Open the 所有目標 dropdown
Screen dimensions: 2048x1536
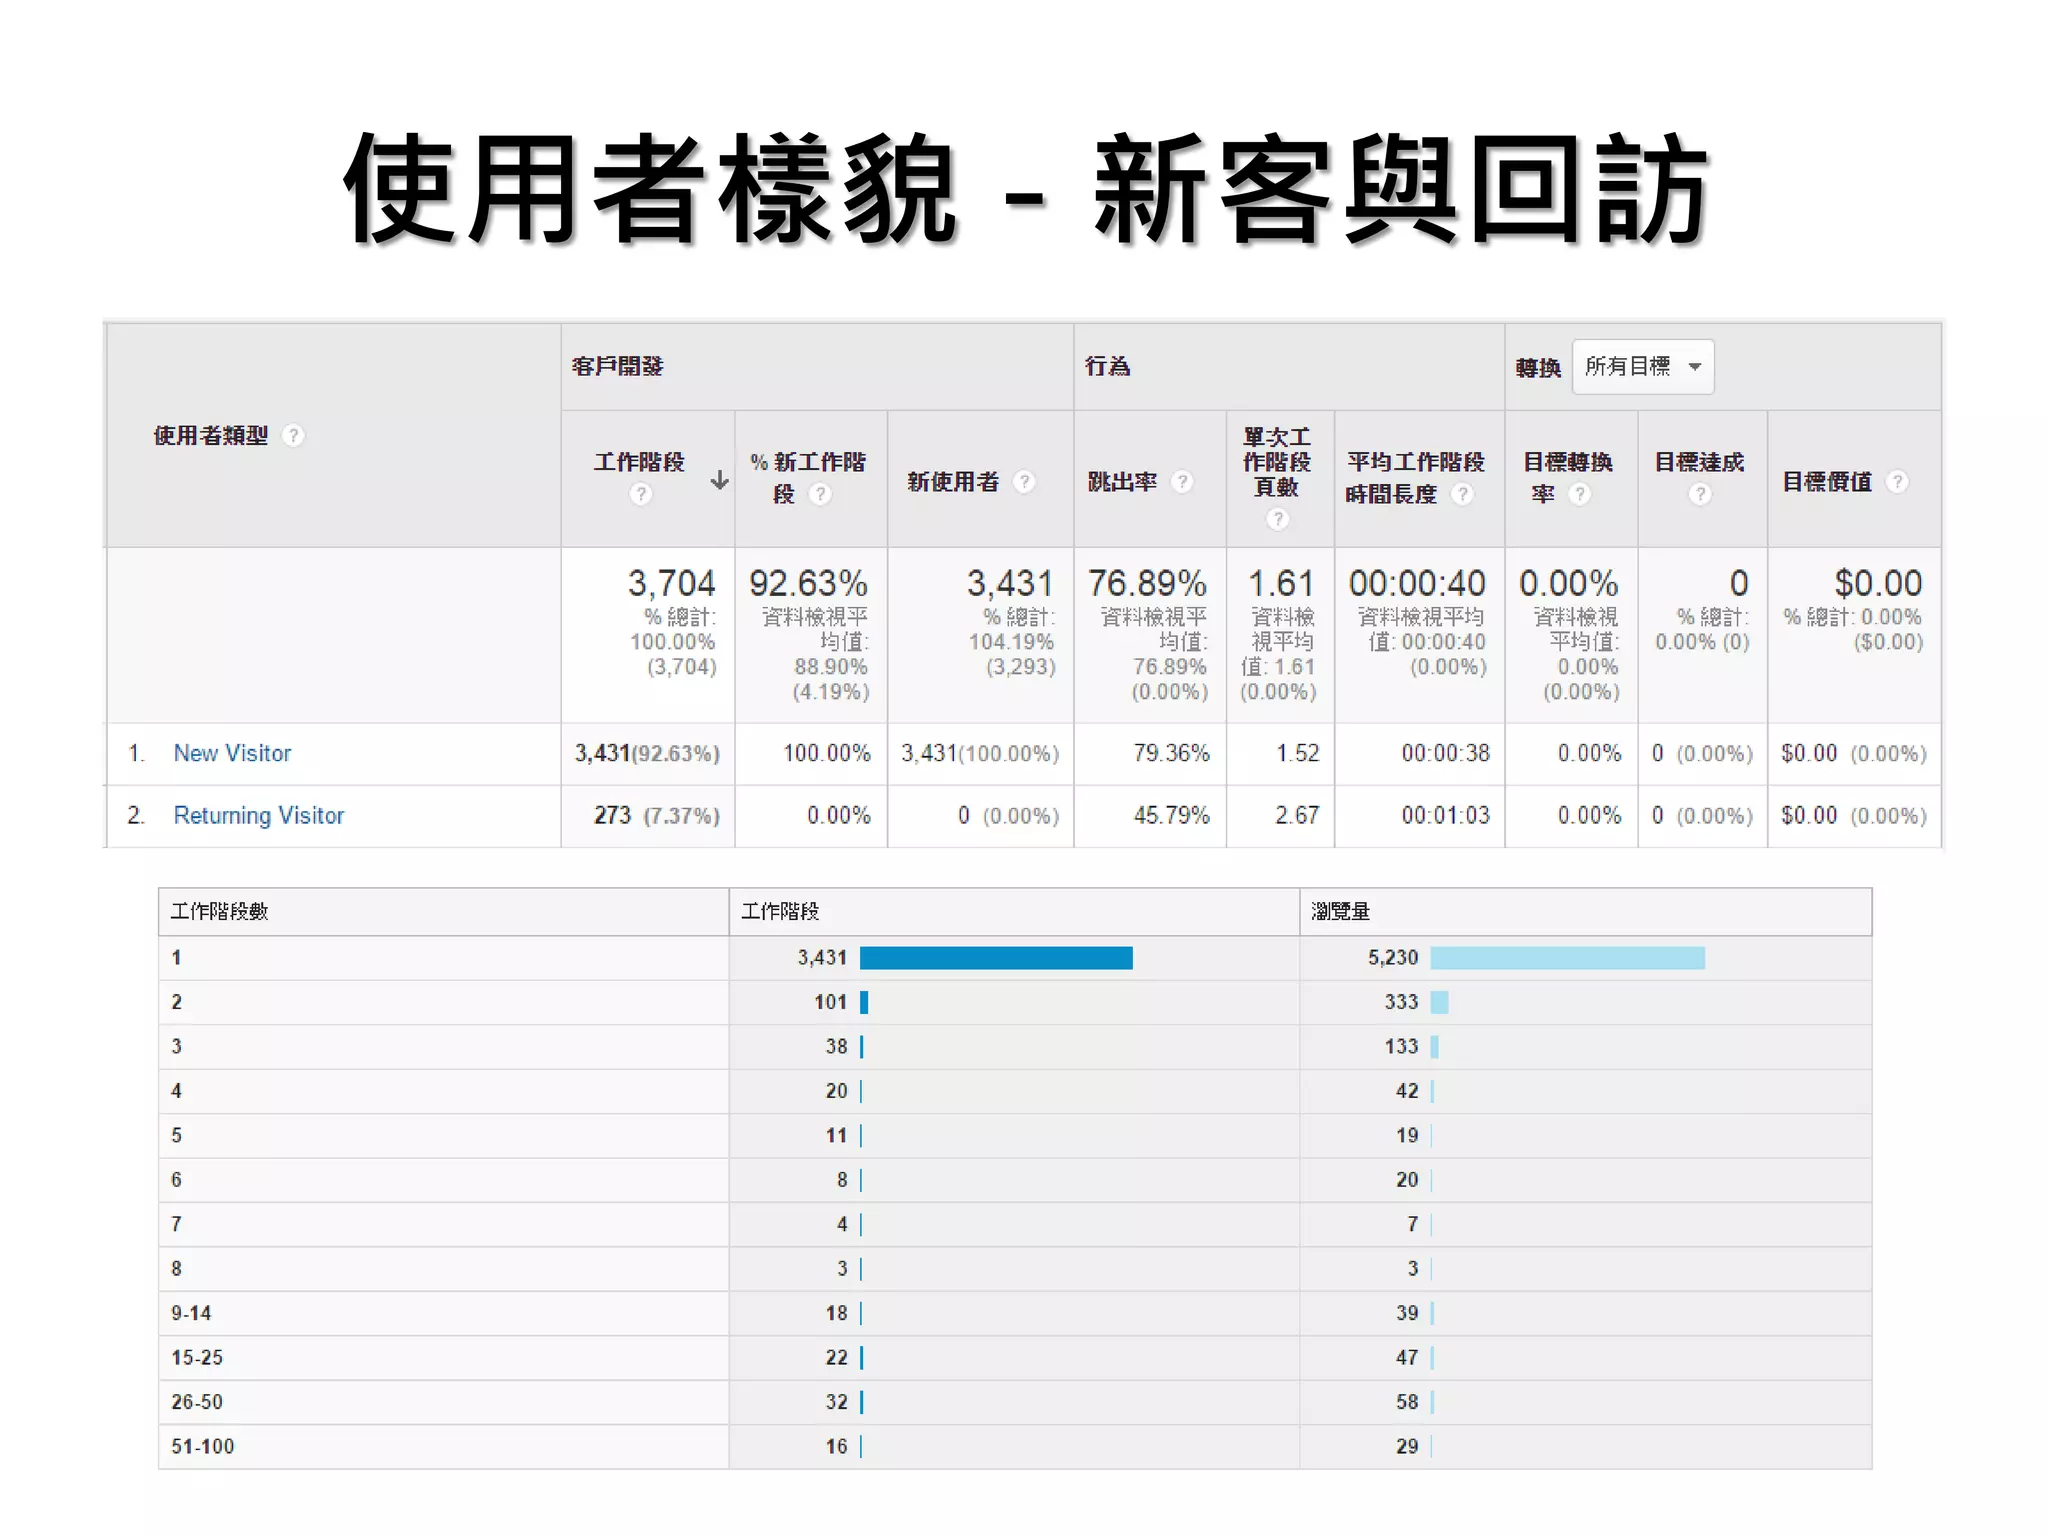pyautogui.click(x=1642, y=367)
